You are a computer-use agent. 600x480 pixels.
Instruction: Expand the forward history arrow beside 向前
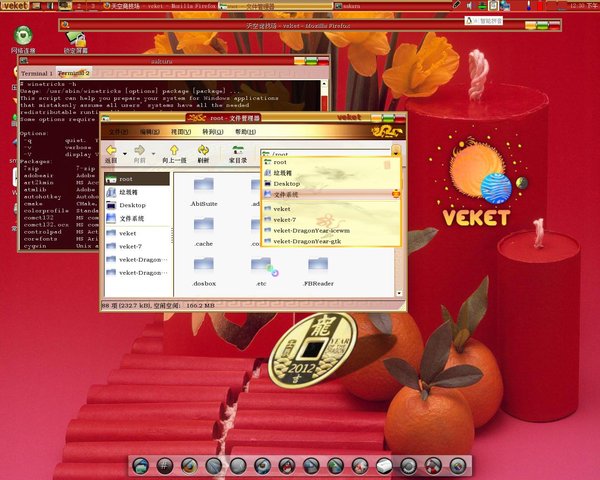pos(153,152)
